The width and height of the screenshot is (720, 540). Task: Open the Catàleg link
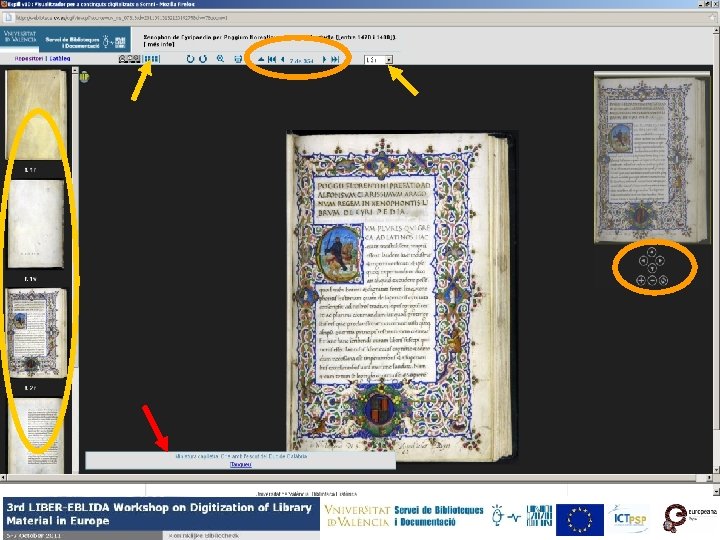pyautogui.click(x=60, y=59)
